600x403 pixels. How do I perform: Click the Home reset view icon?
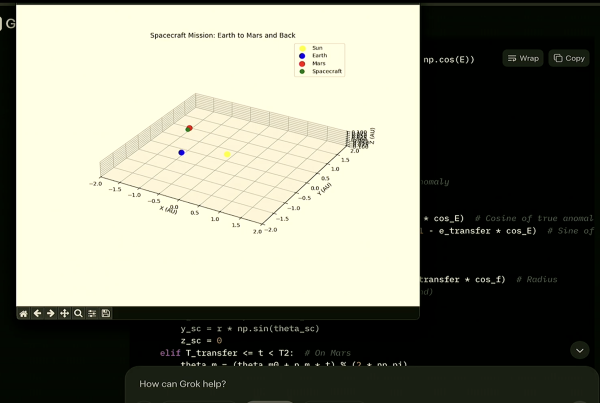tap(23, 313)
